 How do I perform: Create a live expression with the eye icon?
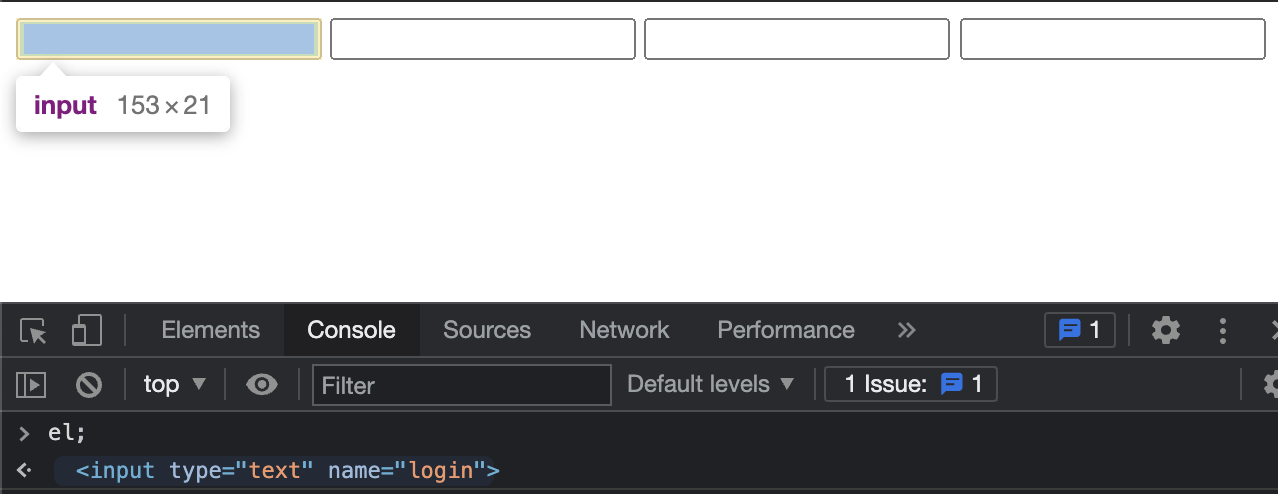pos(262,384)
